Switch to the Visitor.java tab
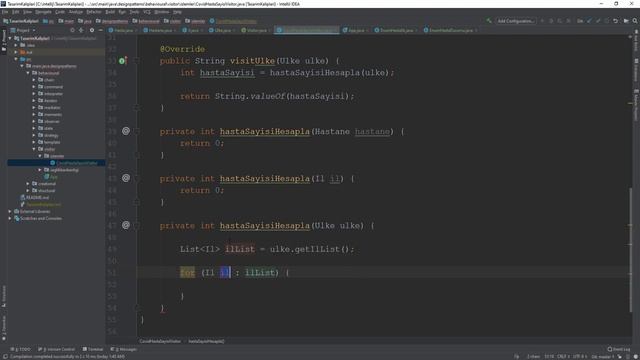 256,30
